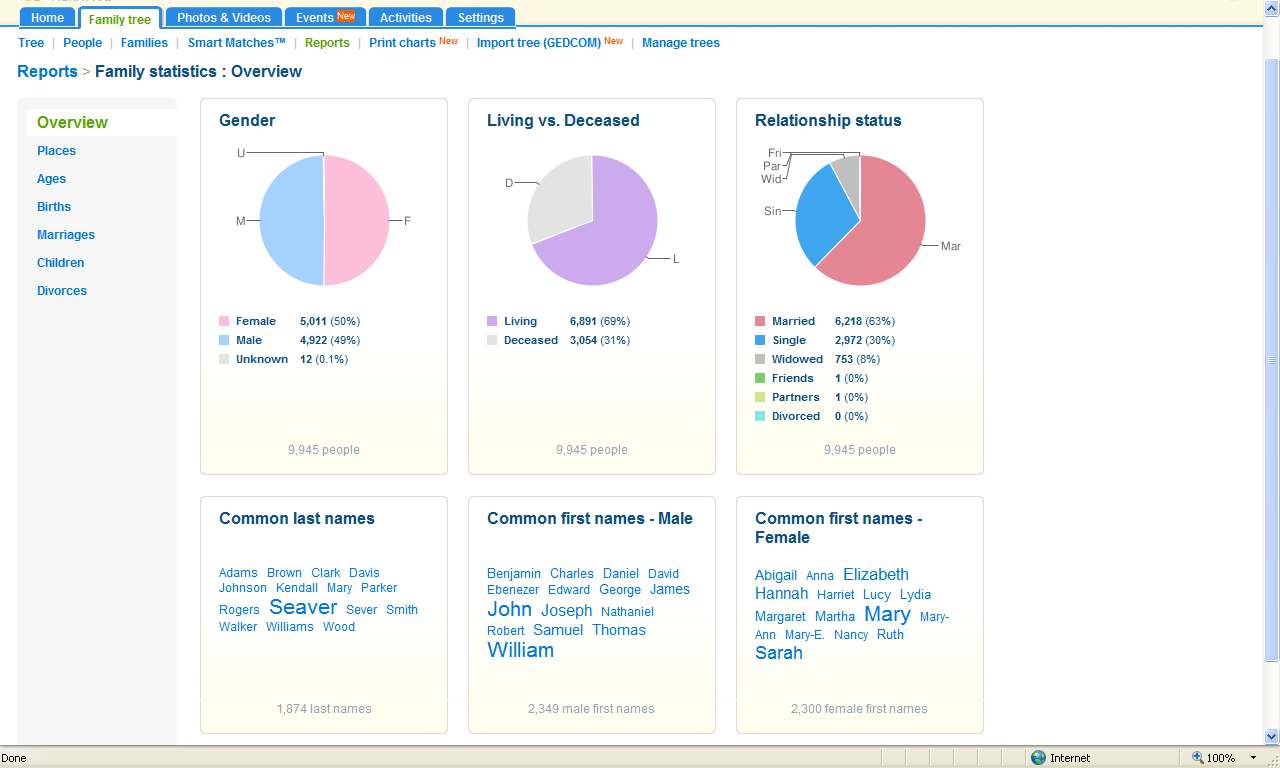Click the William male first name
The width and height of the screenshot is (1280, 768).
click(x=520, y=650)
